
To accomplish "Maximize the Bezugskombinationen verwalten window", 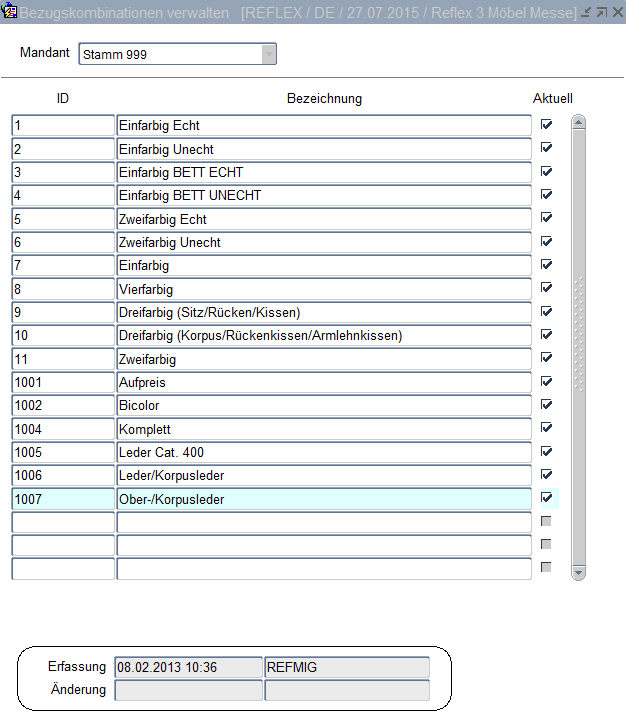I will coord(601,12).
